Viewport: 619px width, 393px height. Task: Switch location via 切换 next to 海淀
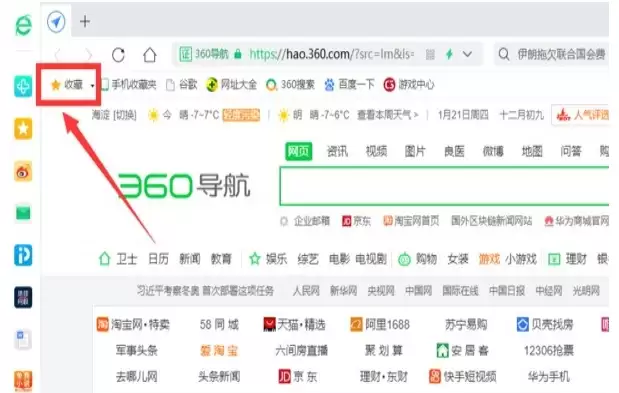click(x=125, y=115)
